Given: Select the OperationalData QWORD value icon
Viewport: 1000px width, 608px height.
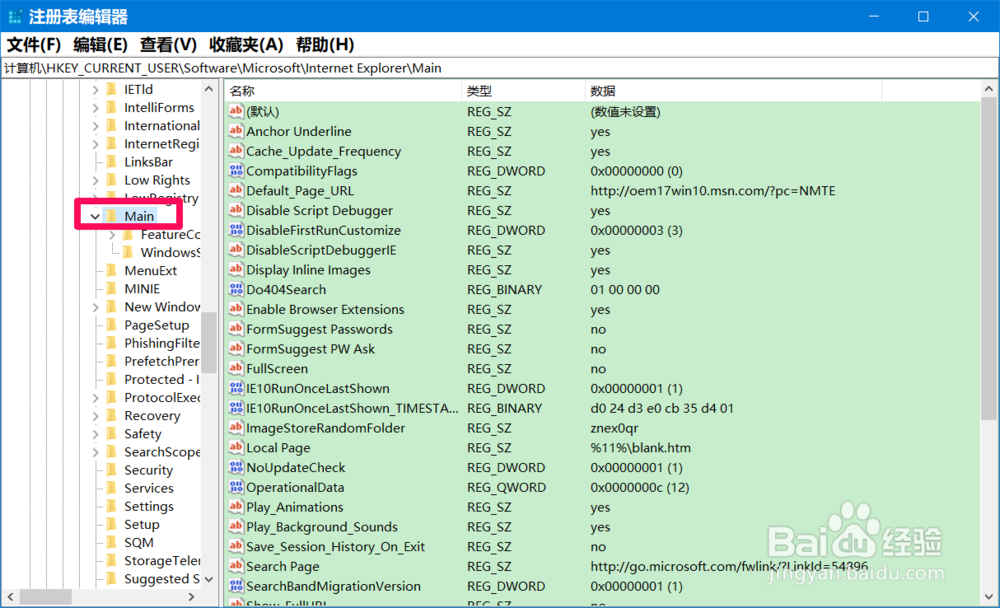Looking at the screenshot, I should (x=236, y=487).
